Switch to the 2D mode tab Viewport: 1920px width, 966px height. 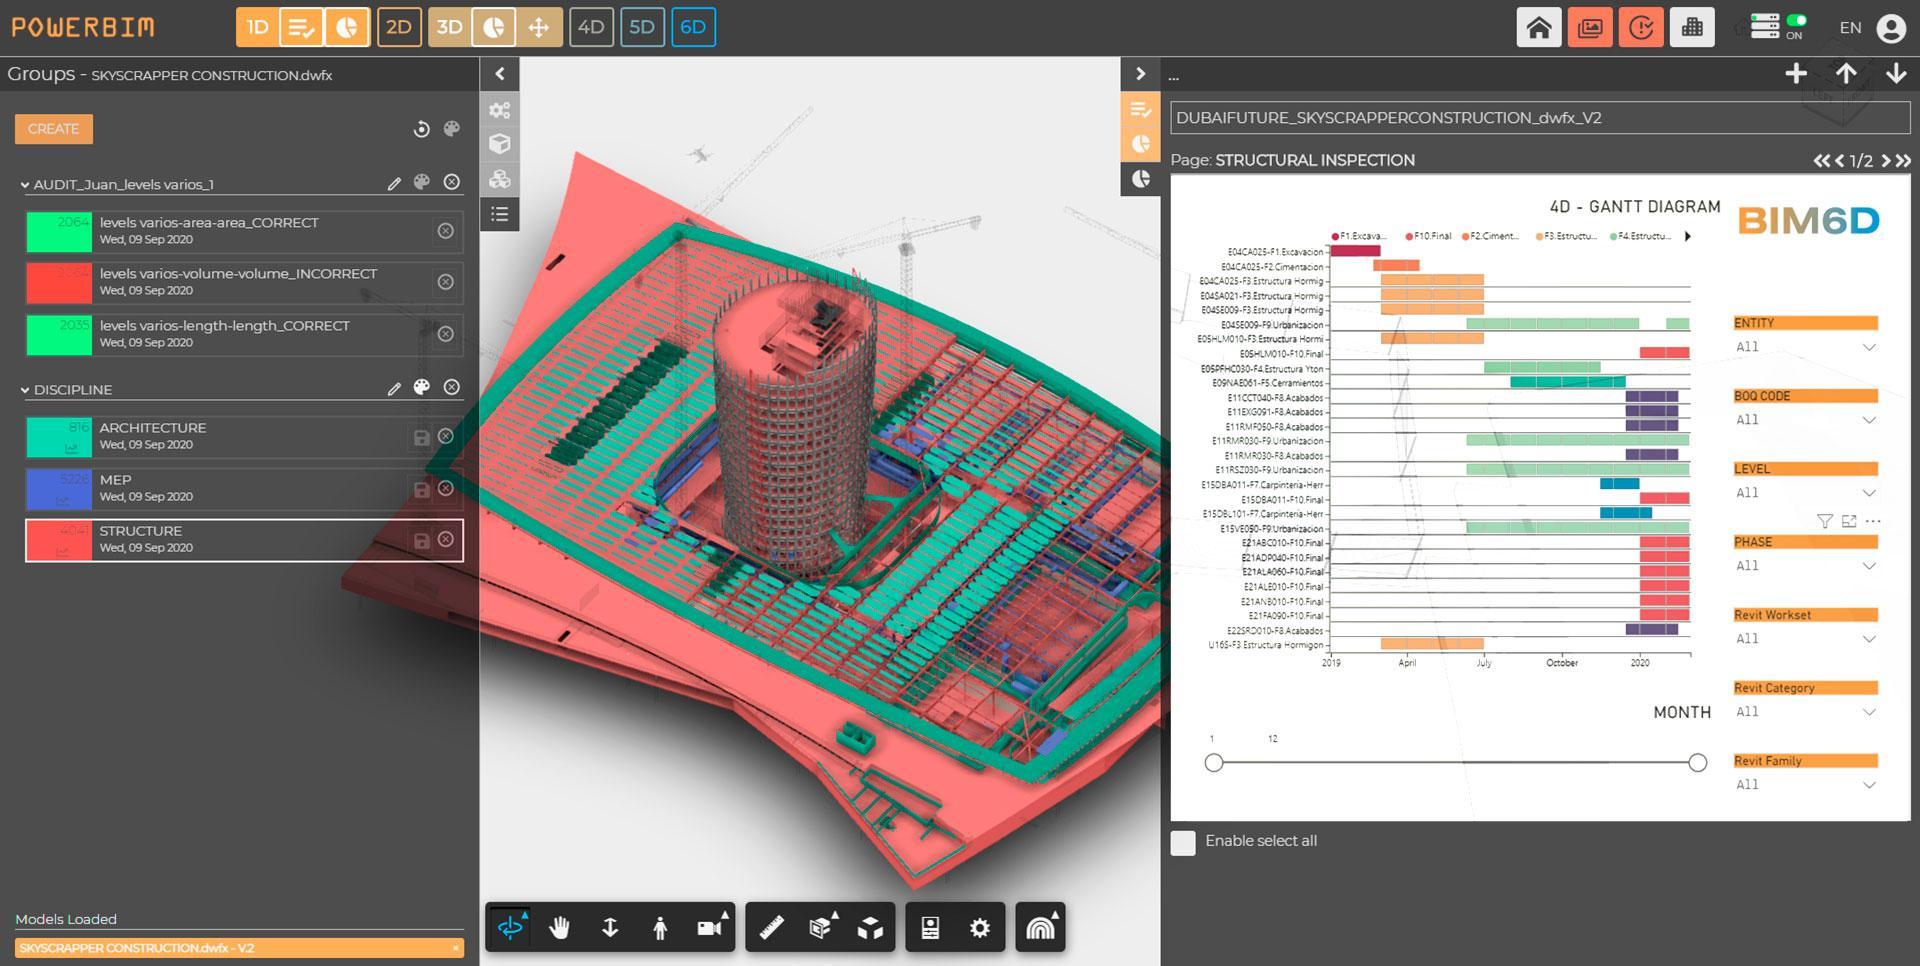tap(399, 27)
